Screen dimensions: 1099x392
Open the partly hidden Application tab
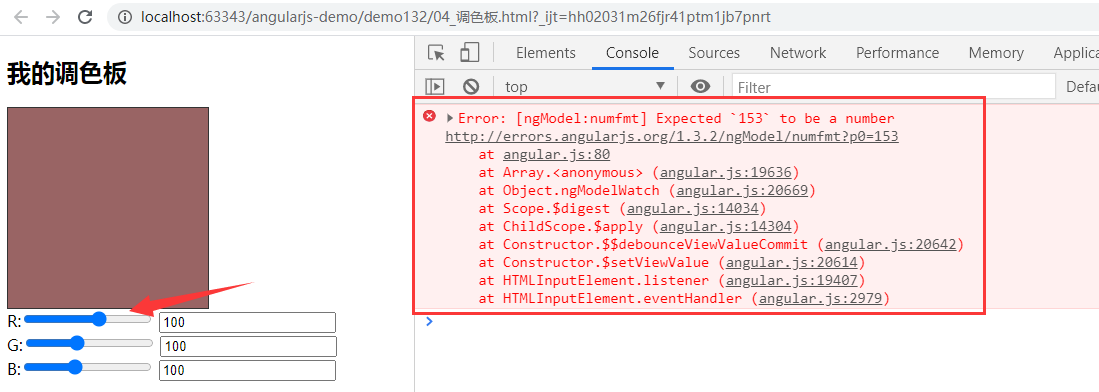tap(1075, 53)
